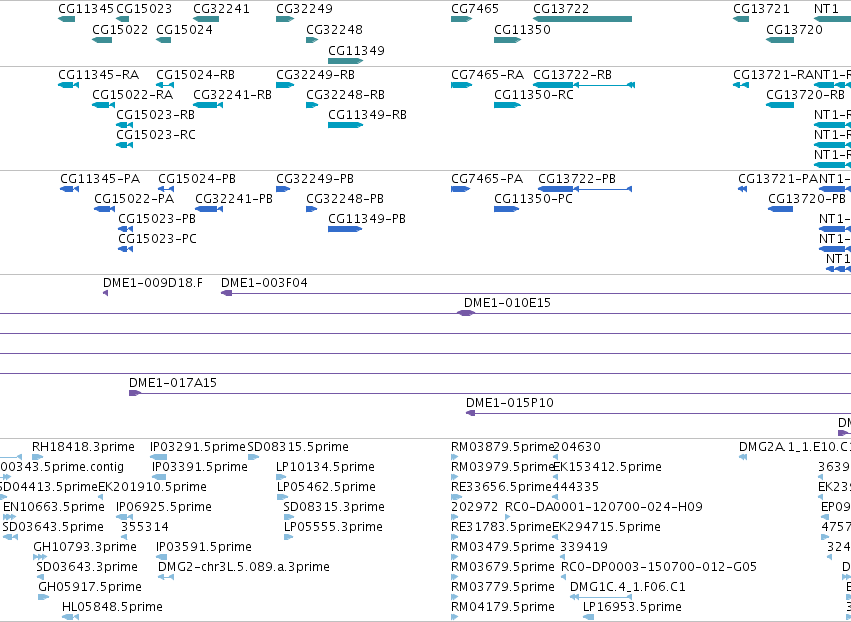Open protein CG7465-PA

(x=487, y=179)
